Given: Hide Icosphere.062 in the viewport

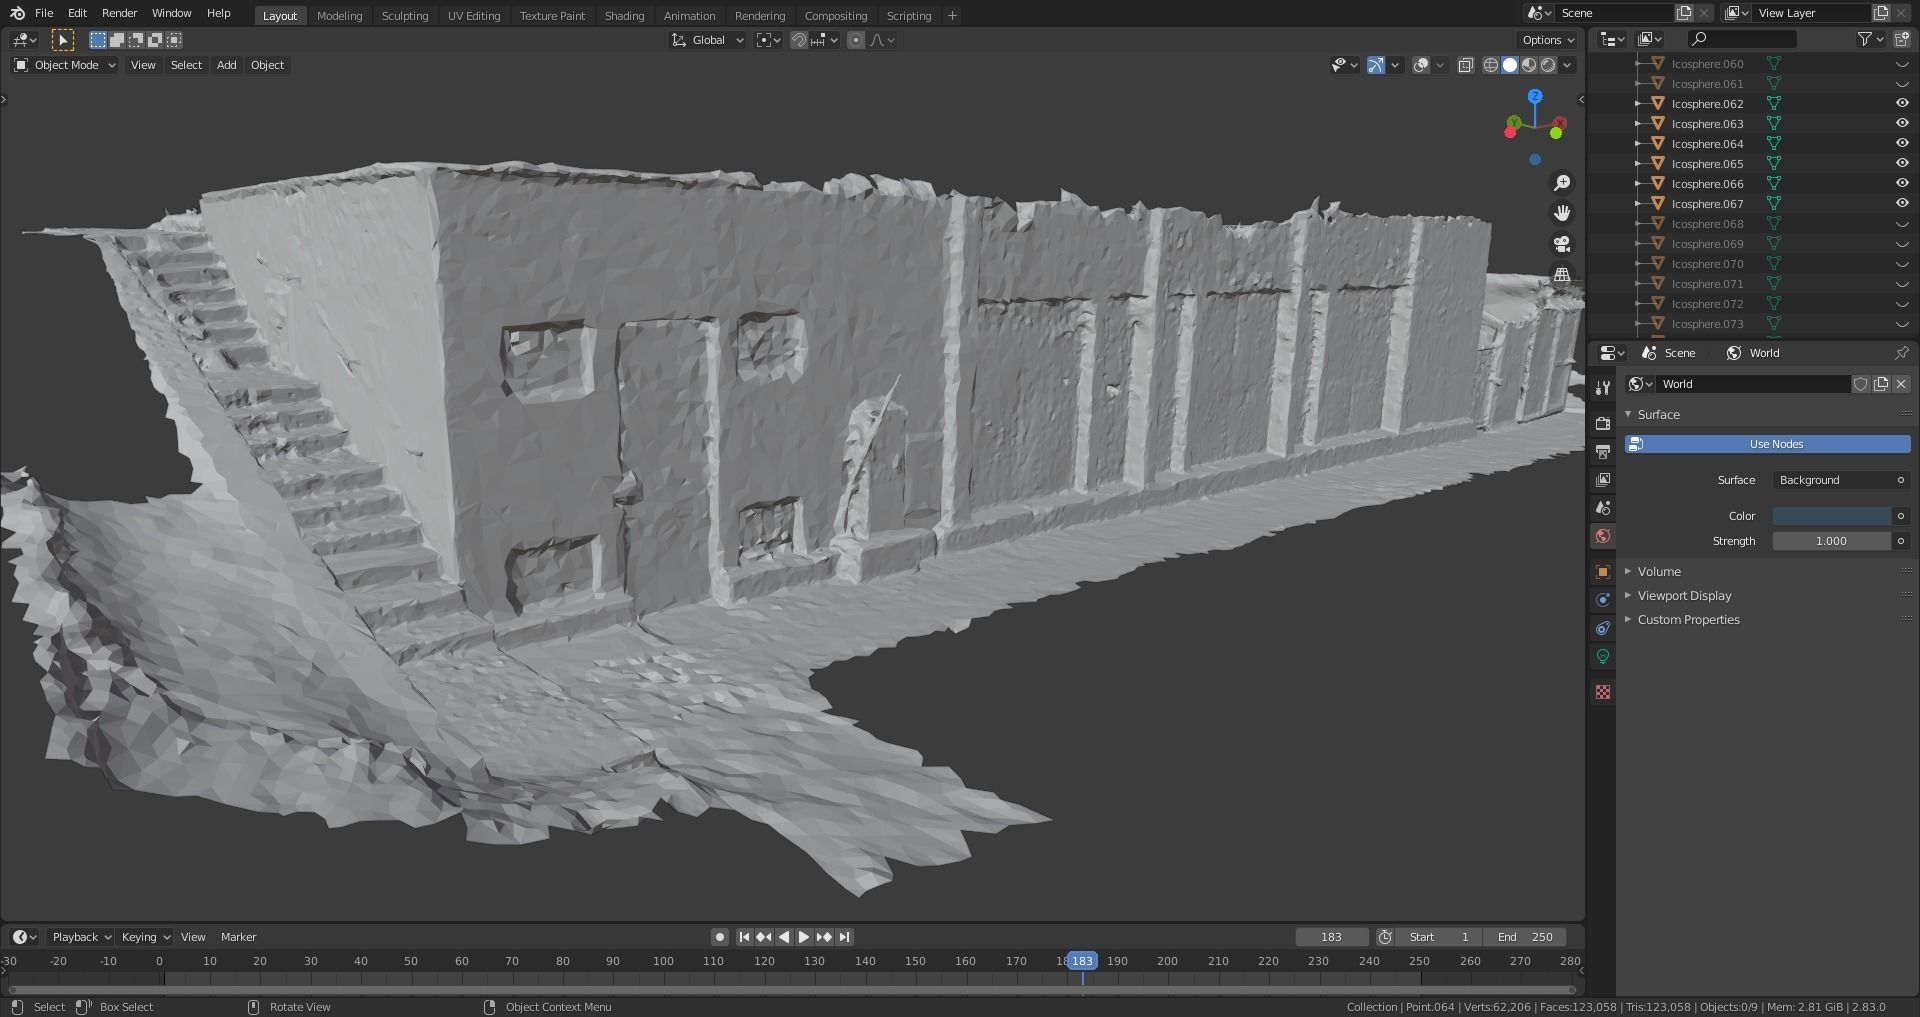Looking at the screenshot, I should click(x=1902, y=103).
